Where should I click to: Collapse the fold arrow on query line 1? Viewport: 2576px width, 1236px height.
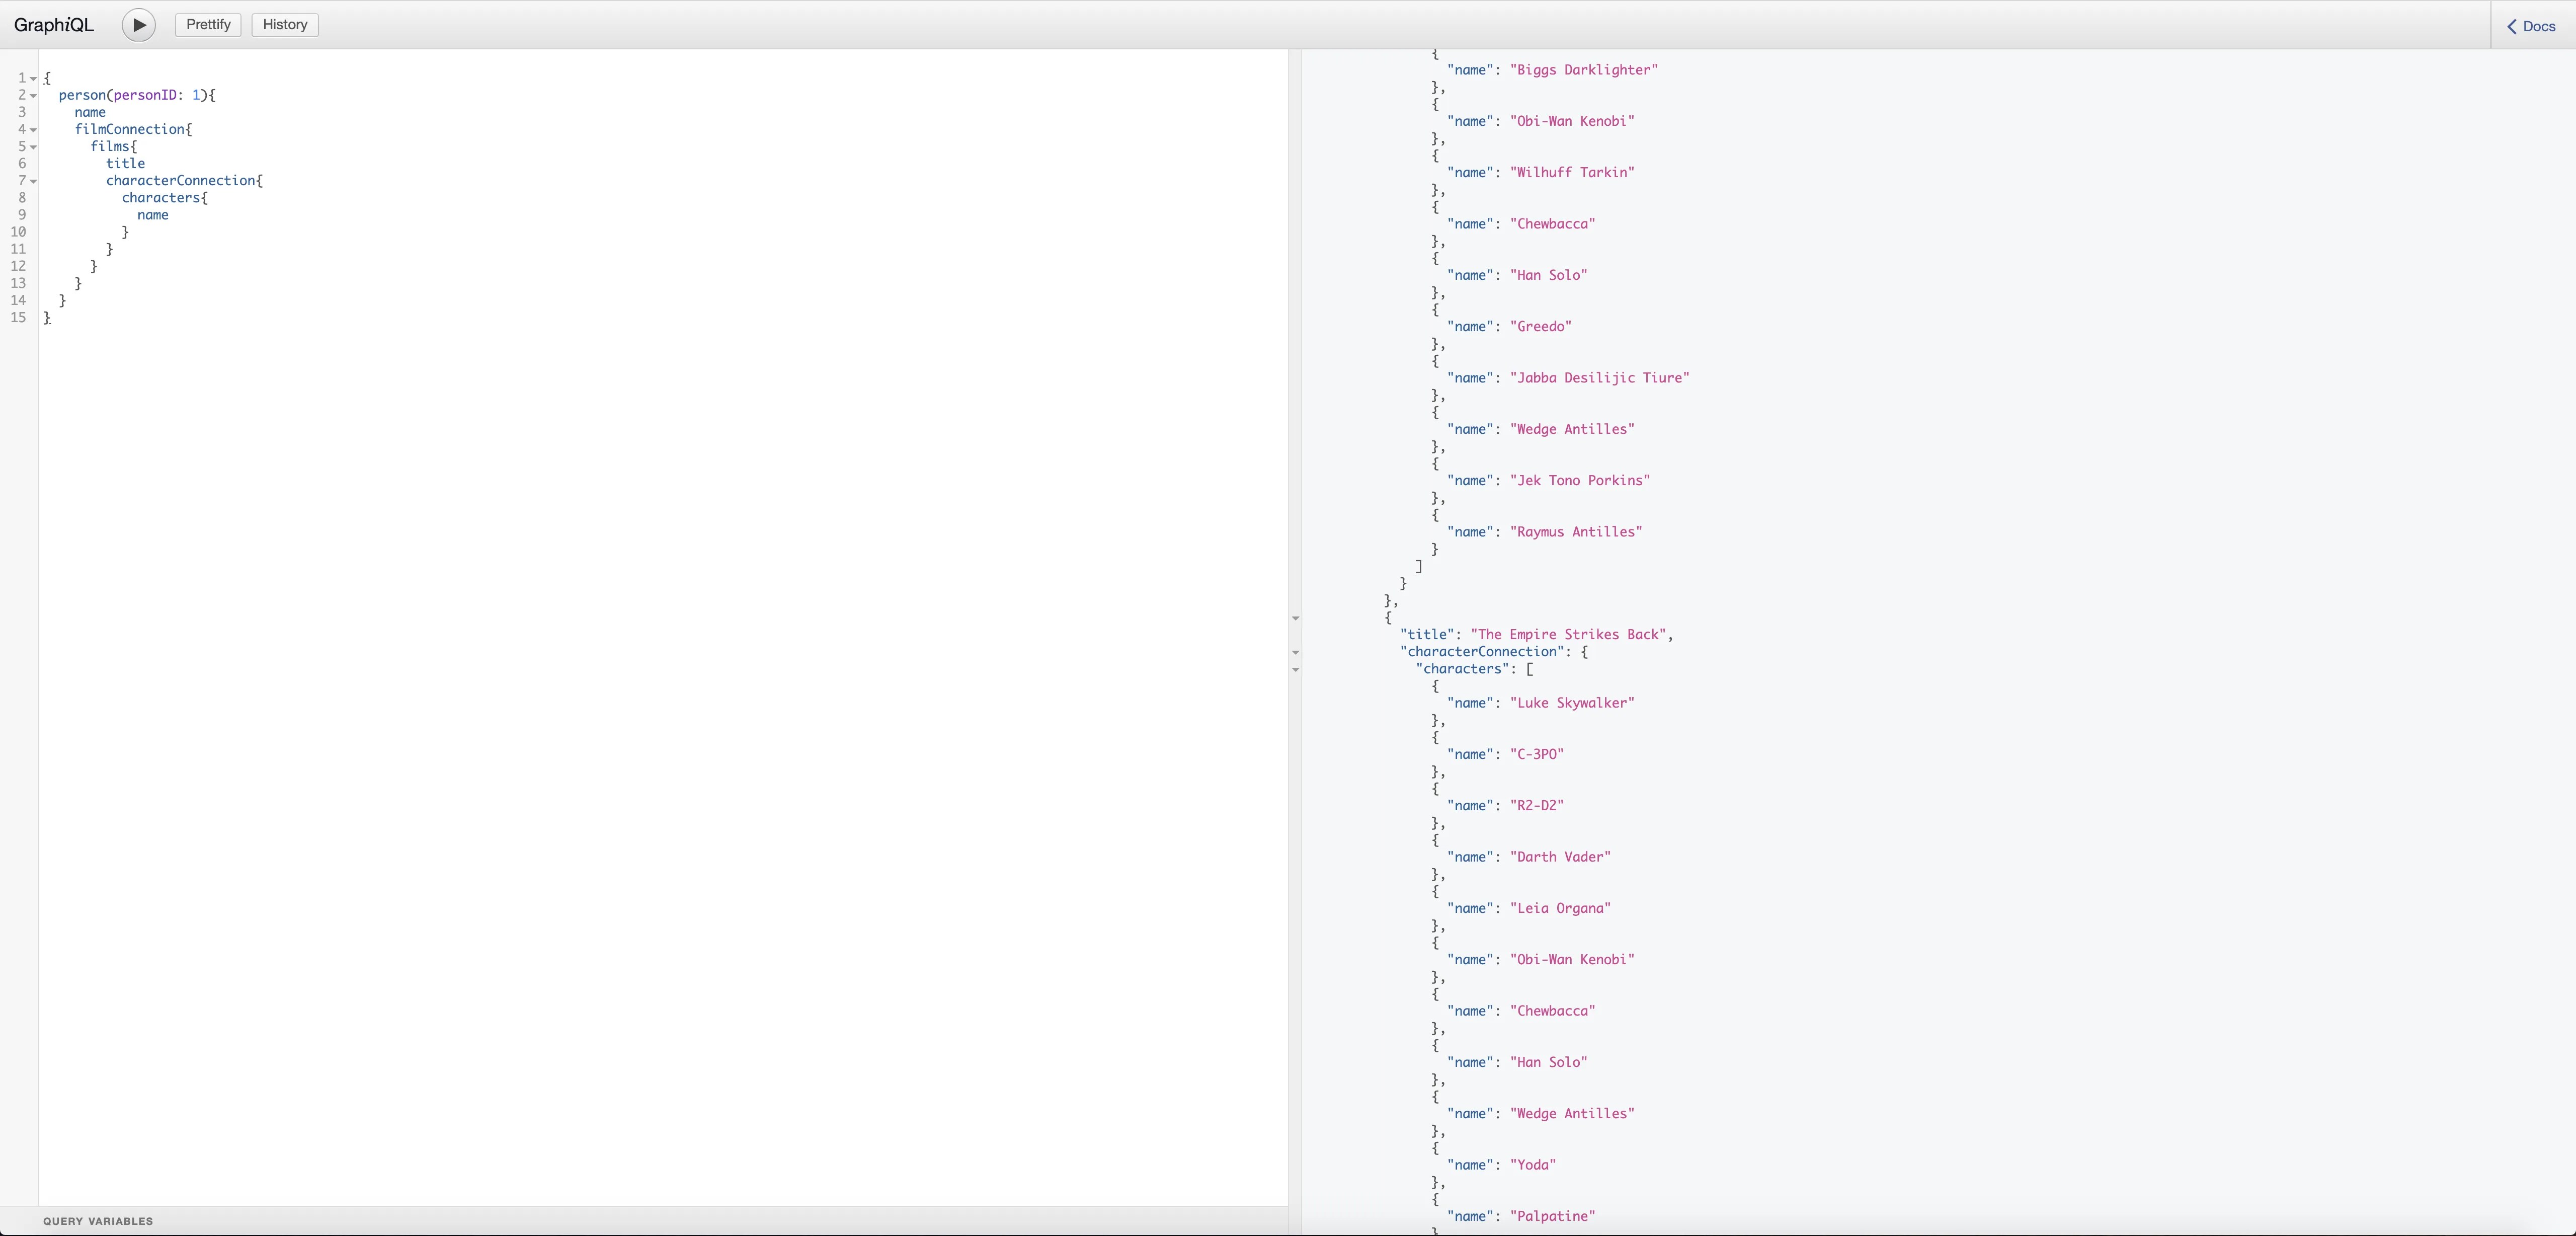coord(33,78)
